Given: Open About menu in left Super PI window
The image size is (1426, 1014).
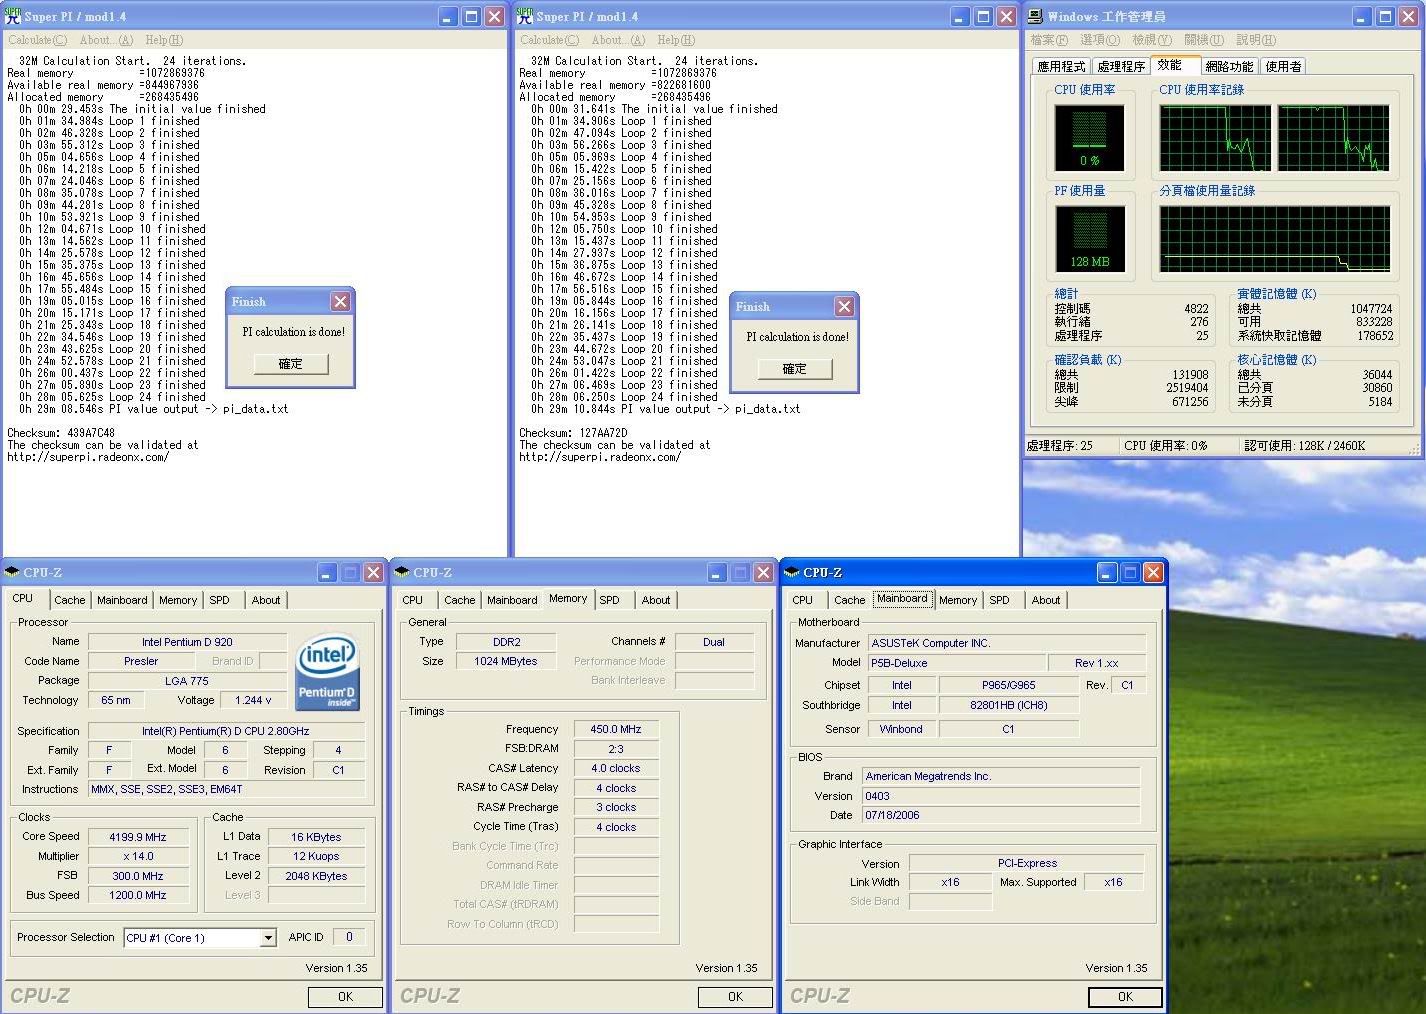Looking at the screenshot, I should (106, 40).
